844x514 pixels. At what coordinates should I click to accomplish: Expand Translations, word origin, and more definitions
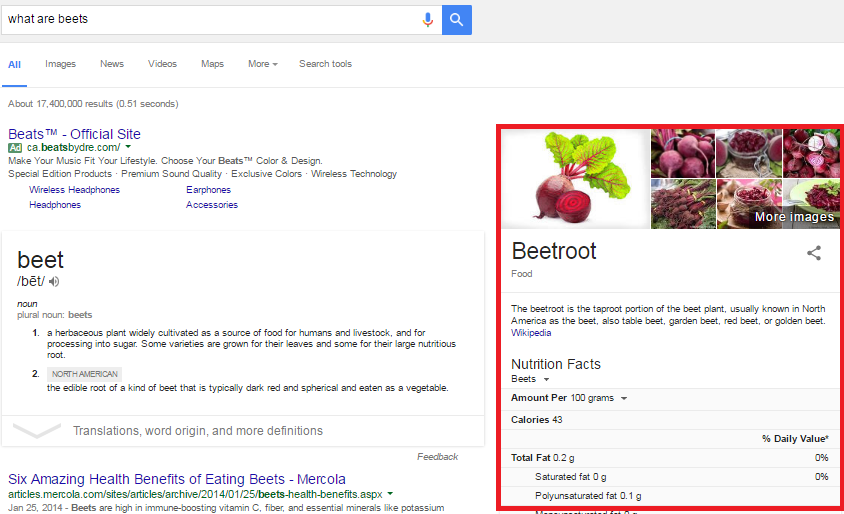click(198, 431)
